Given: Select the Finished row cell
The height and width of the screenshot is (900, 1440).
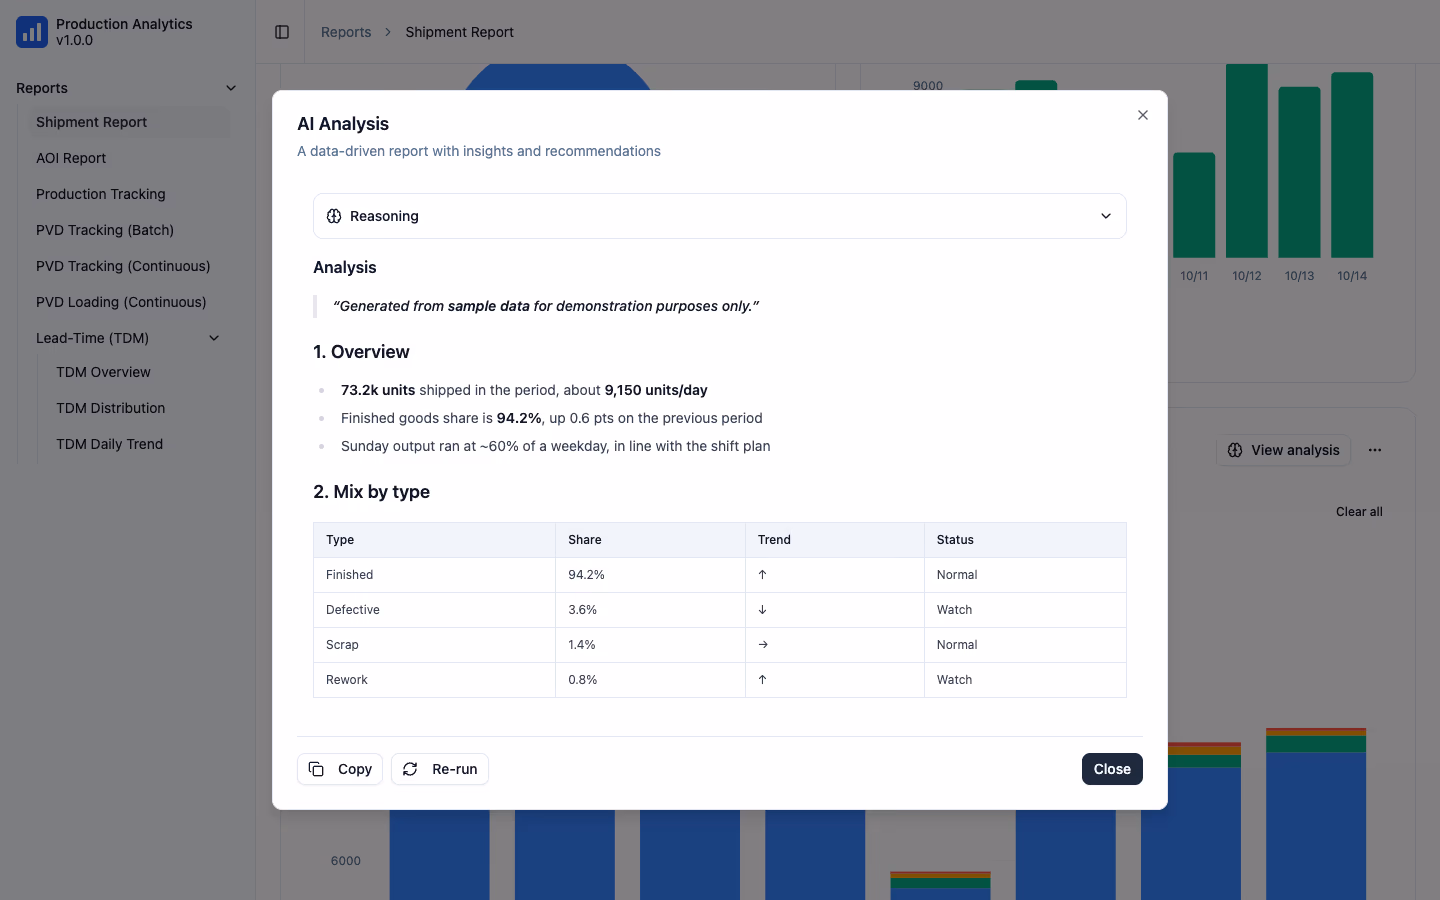Looking at the screenshot, I should (434, 575).
